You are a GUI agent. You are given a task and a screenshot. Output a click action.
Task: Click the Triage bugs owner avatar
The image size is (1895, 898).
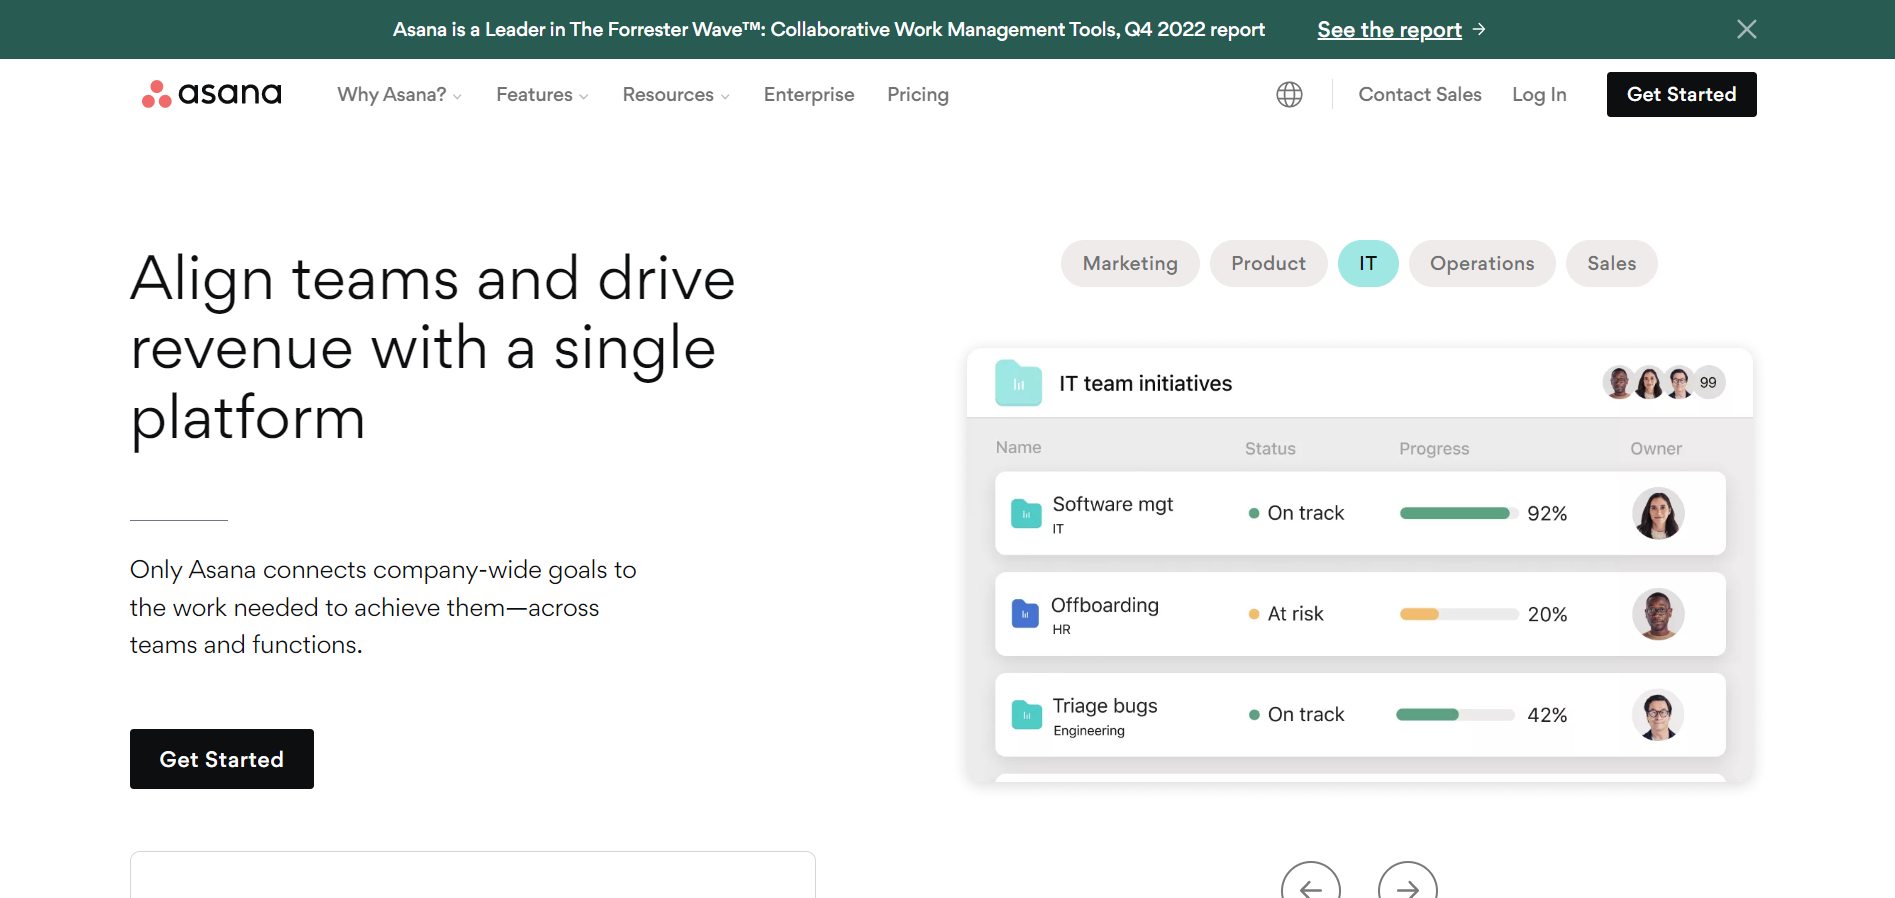(1658, 715)
